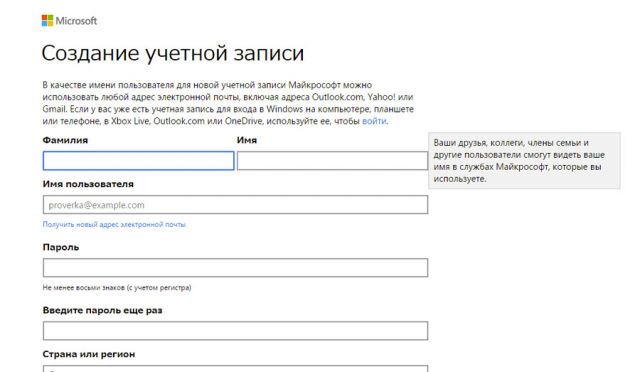Click the Имя пользователя label
640x372 pixels.
click(88, 184)
